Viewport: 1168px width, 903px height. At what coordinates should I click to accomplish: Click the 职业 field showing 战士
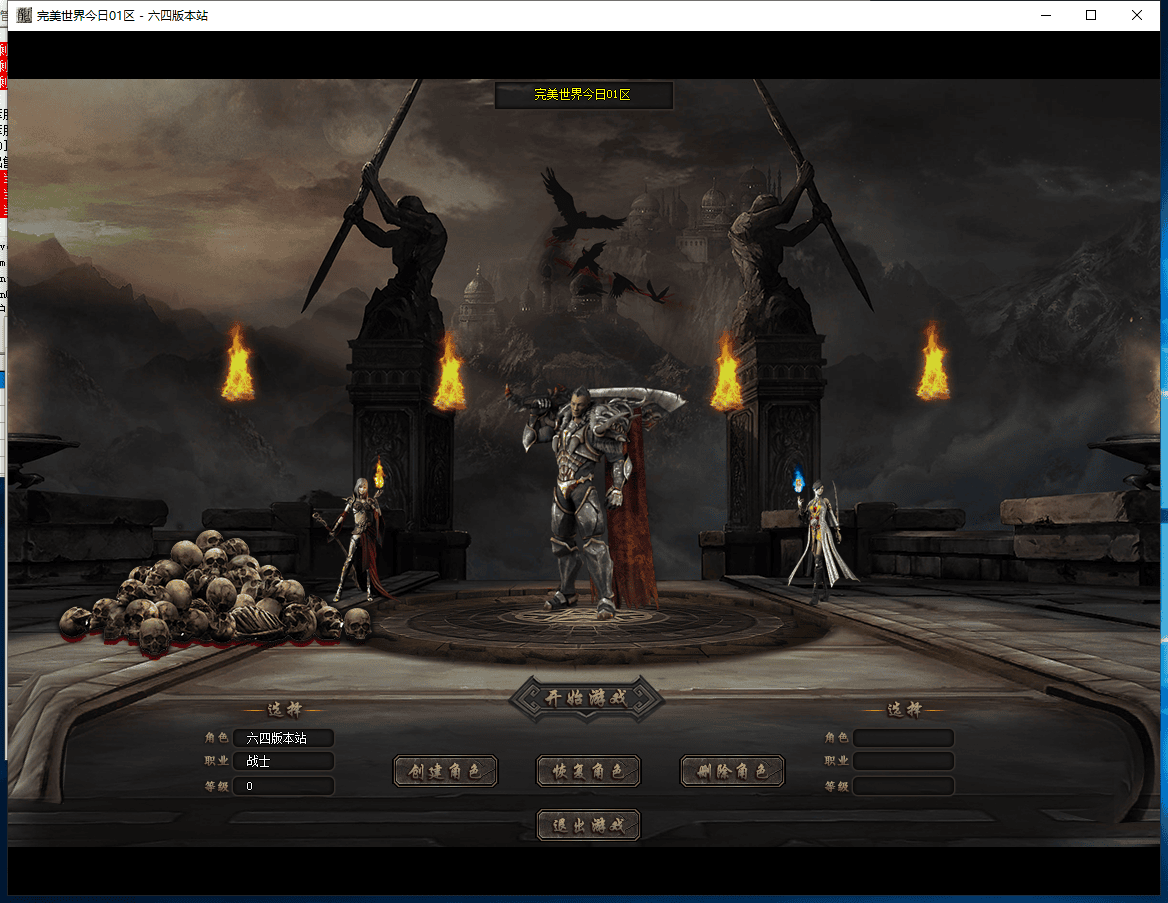(x=283, y=761)
